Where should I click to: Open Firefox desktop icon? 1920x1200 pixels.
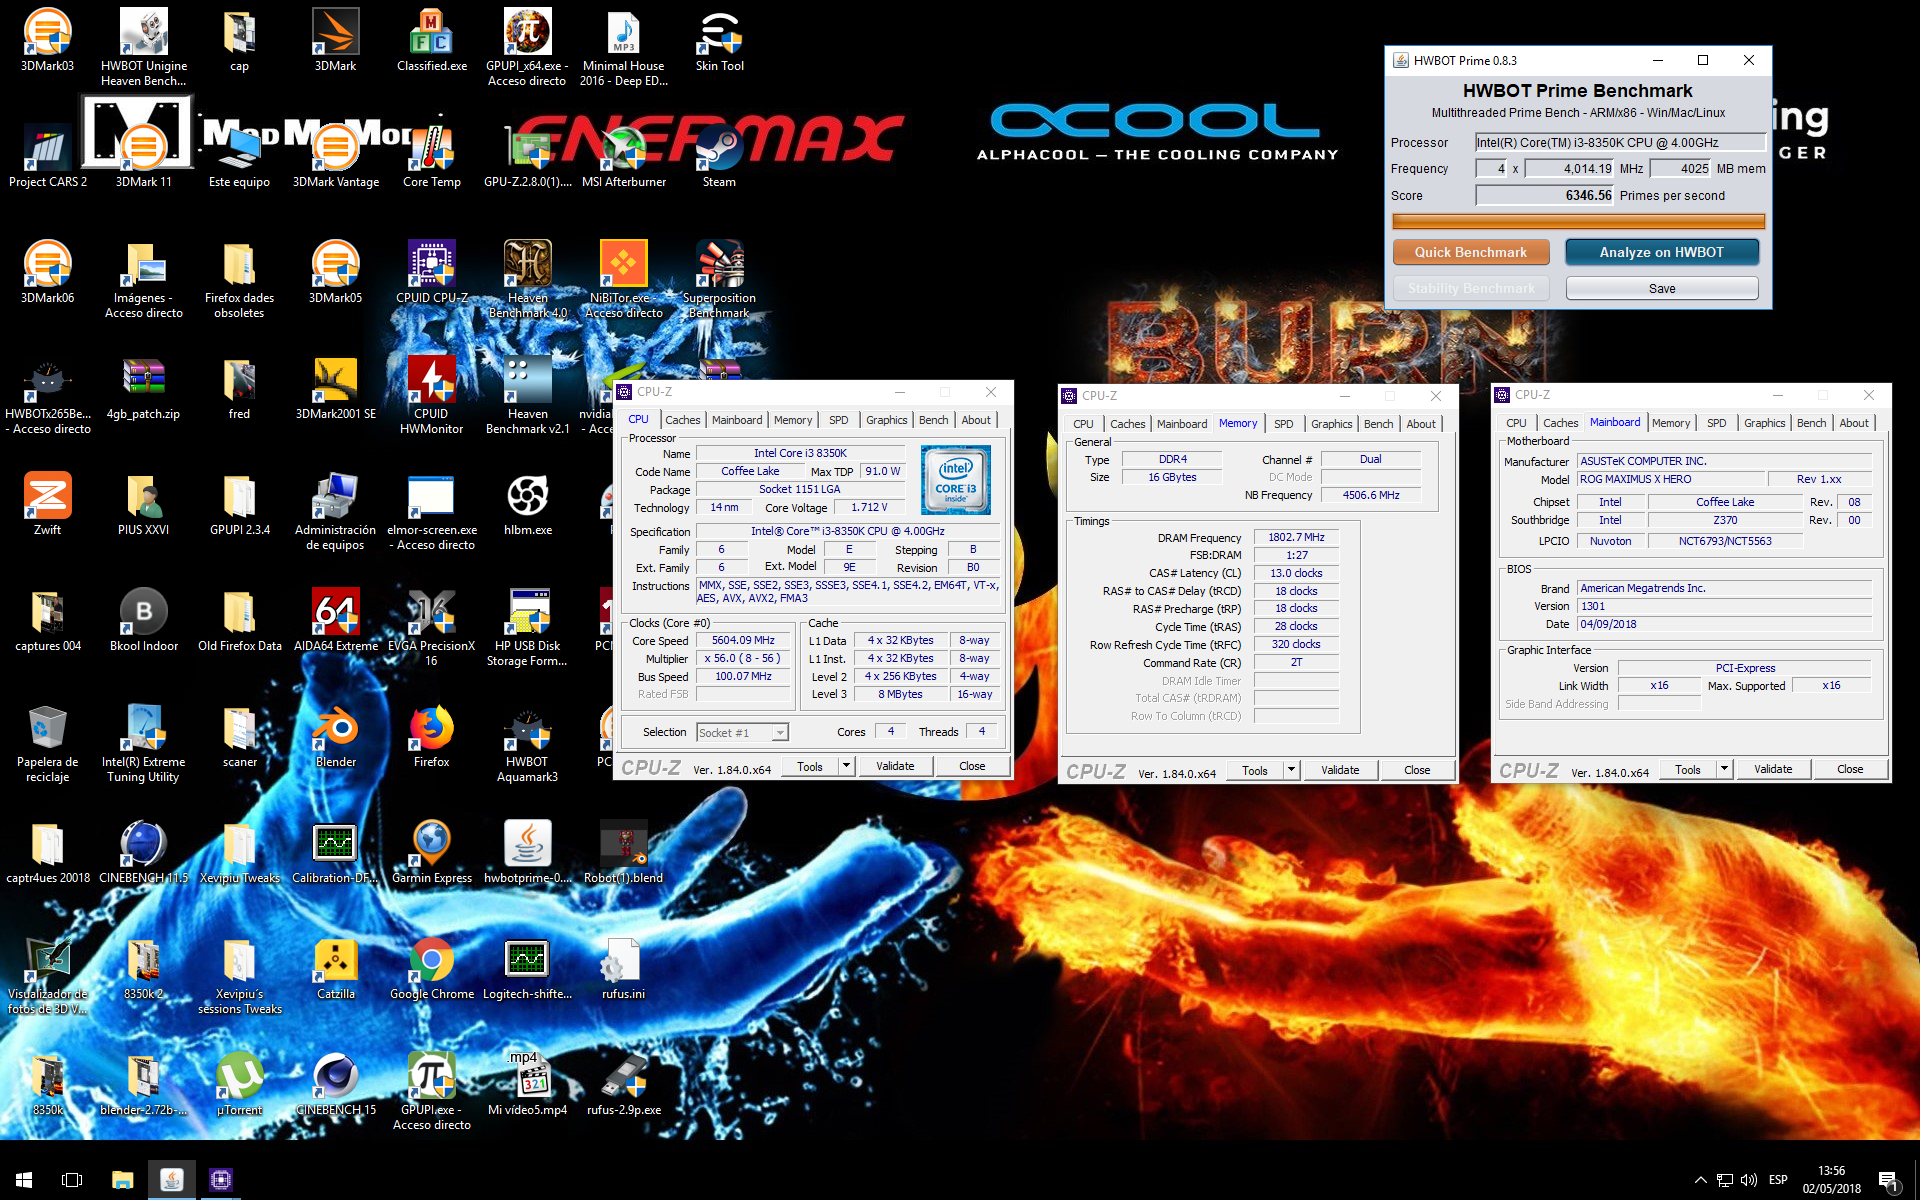[x=431, y=736]
